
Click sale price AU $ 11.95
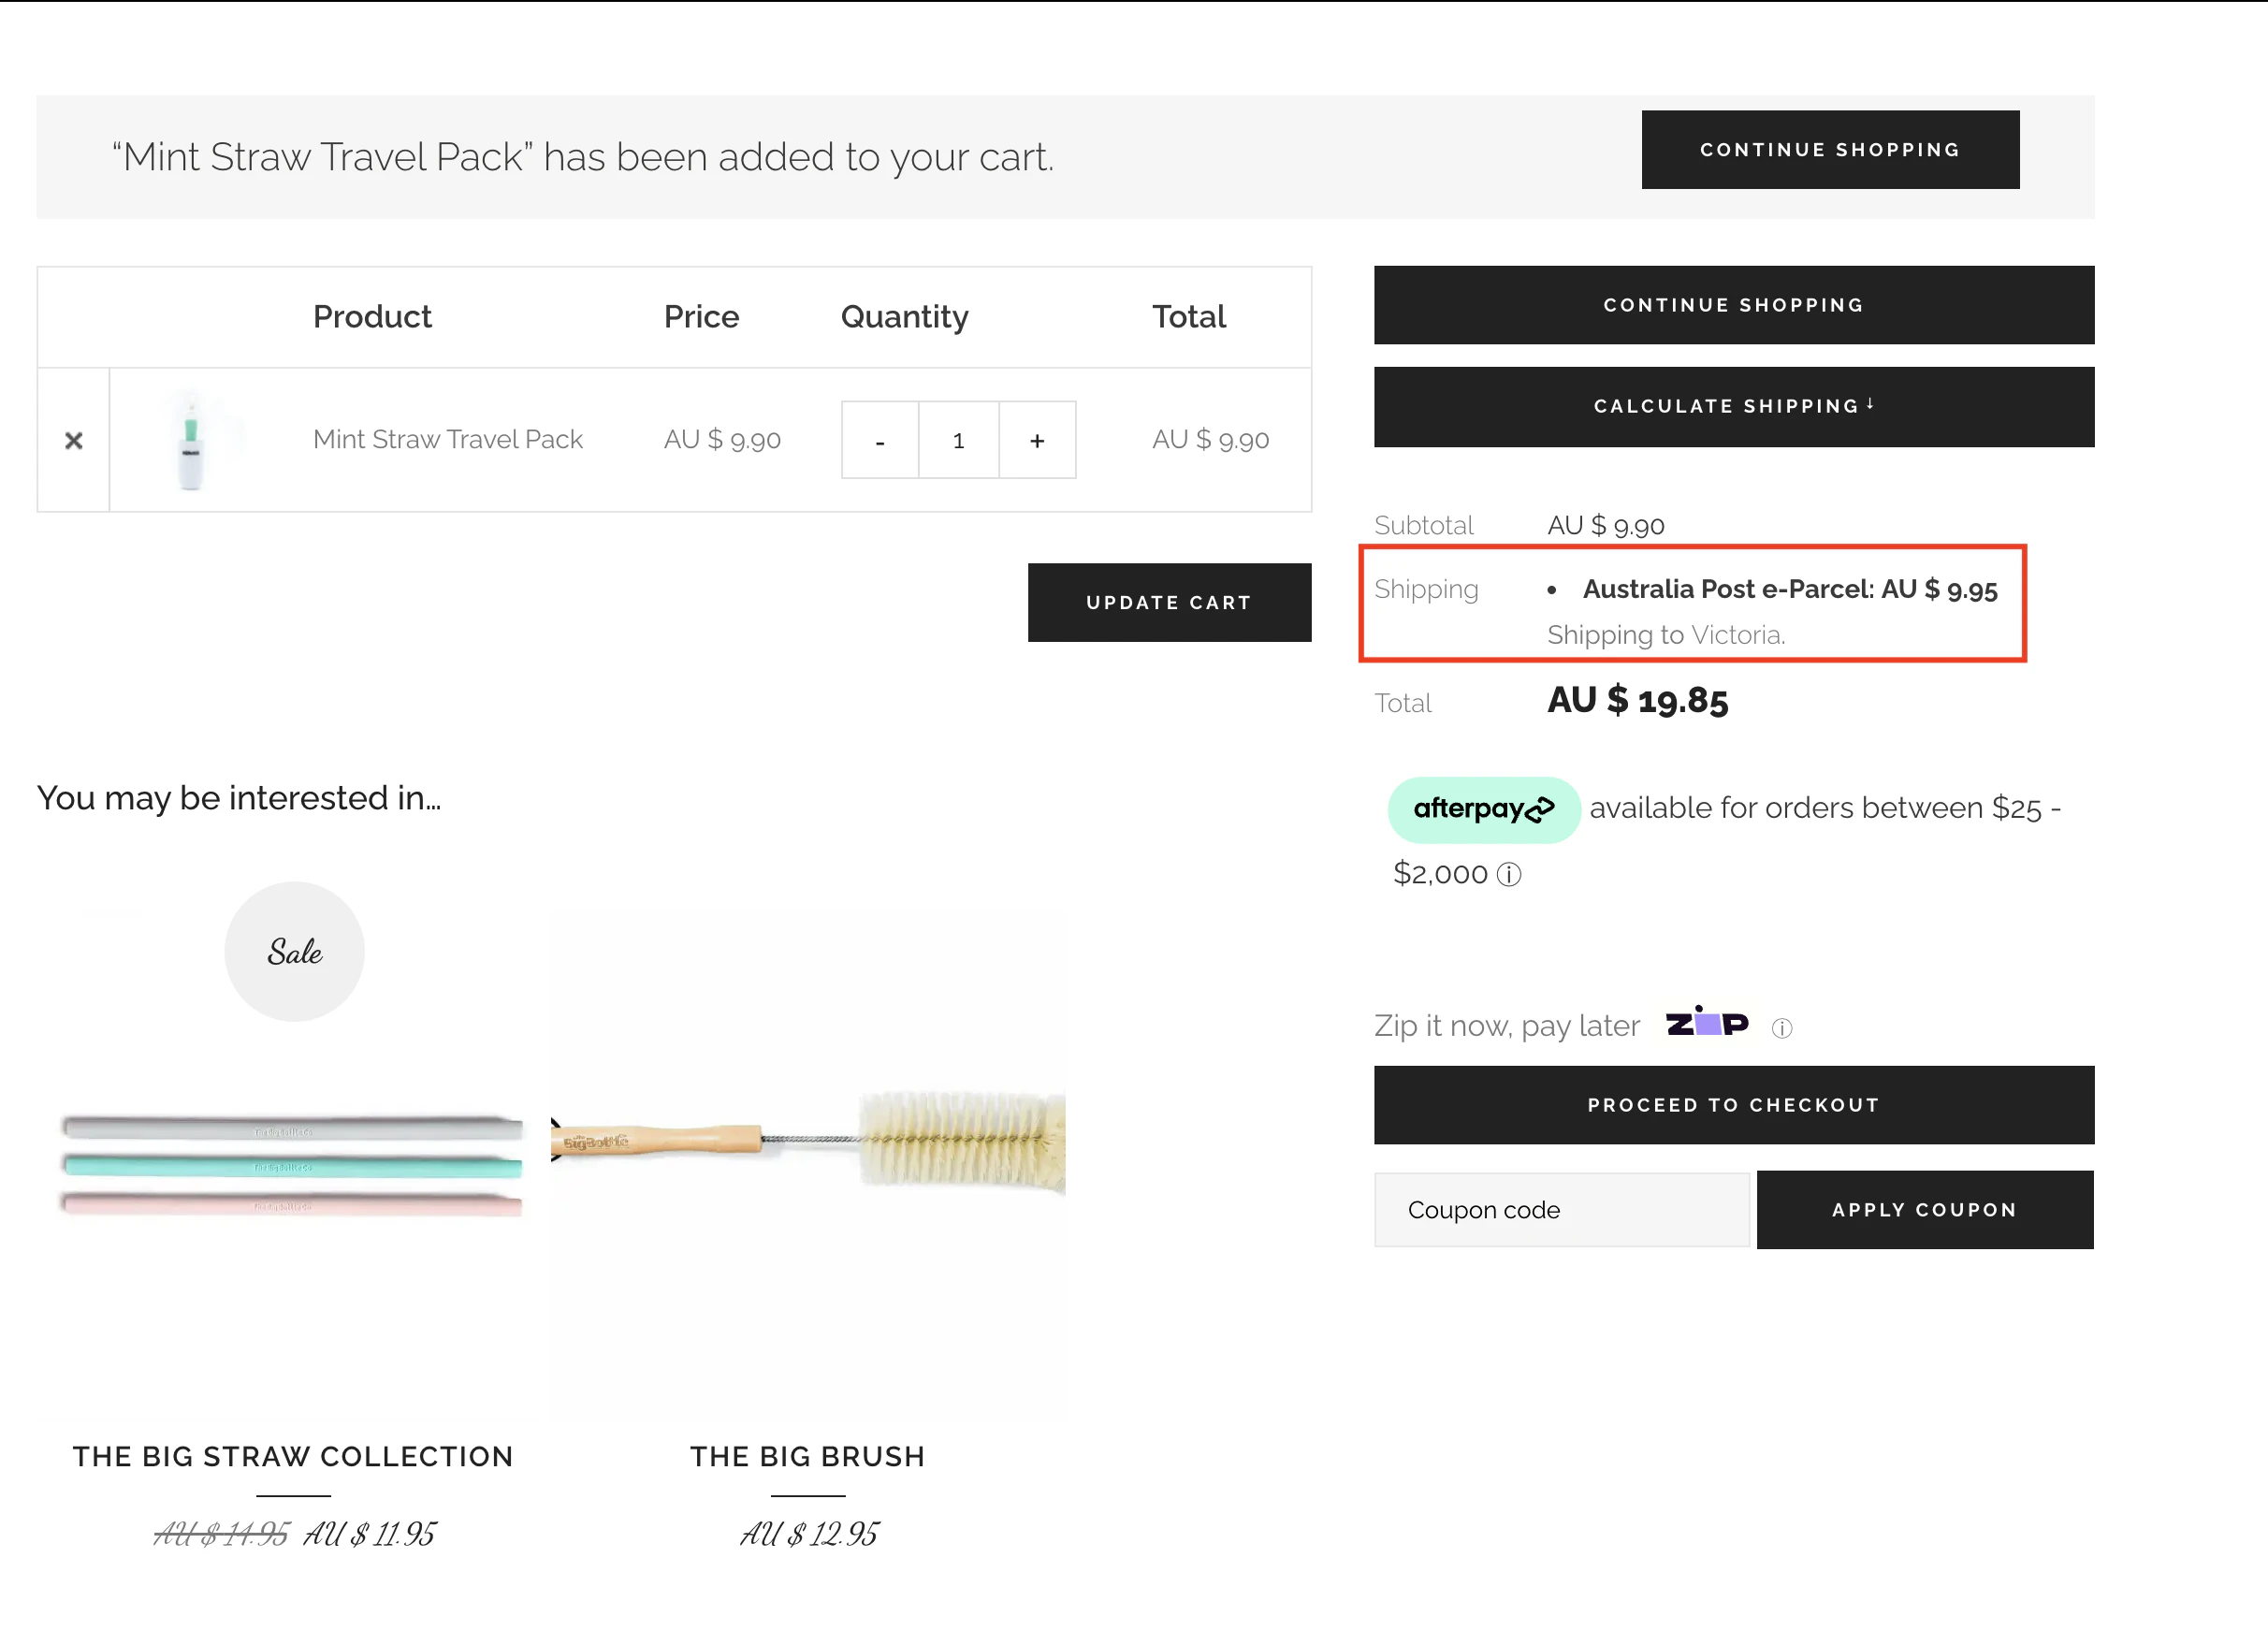click(369, 1534)
